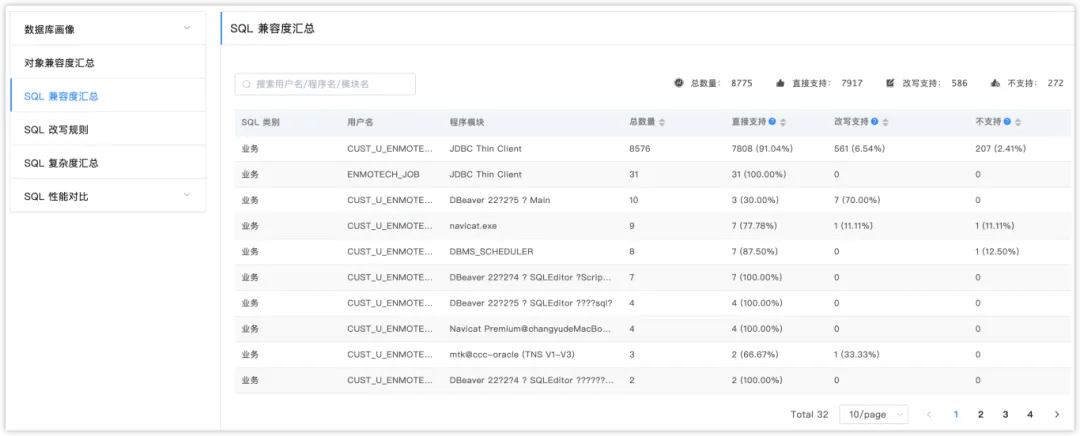Sort by 直接支持 using sort arrows
1080x436 pixels.
click(784, 122)
